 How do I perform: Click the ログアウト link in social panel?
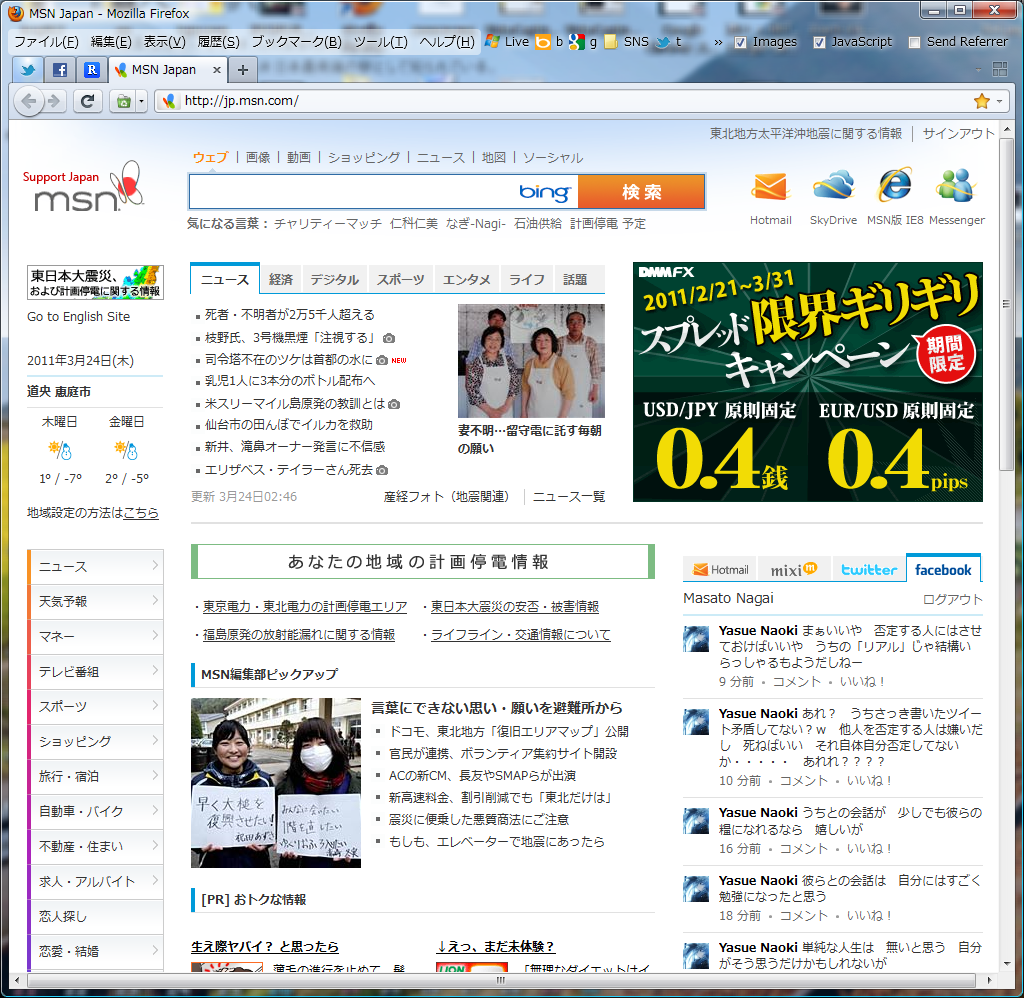click(x=952, y=600)
